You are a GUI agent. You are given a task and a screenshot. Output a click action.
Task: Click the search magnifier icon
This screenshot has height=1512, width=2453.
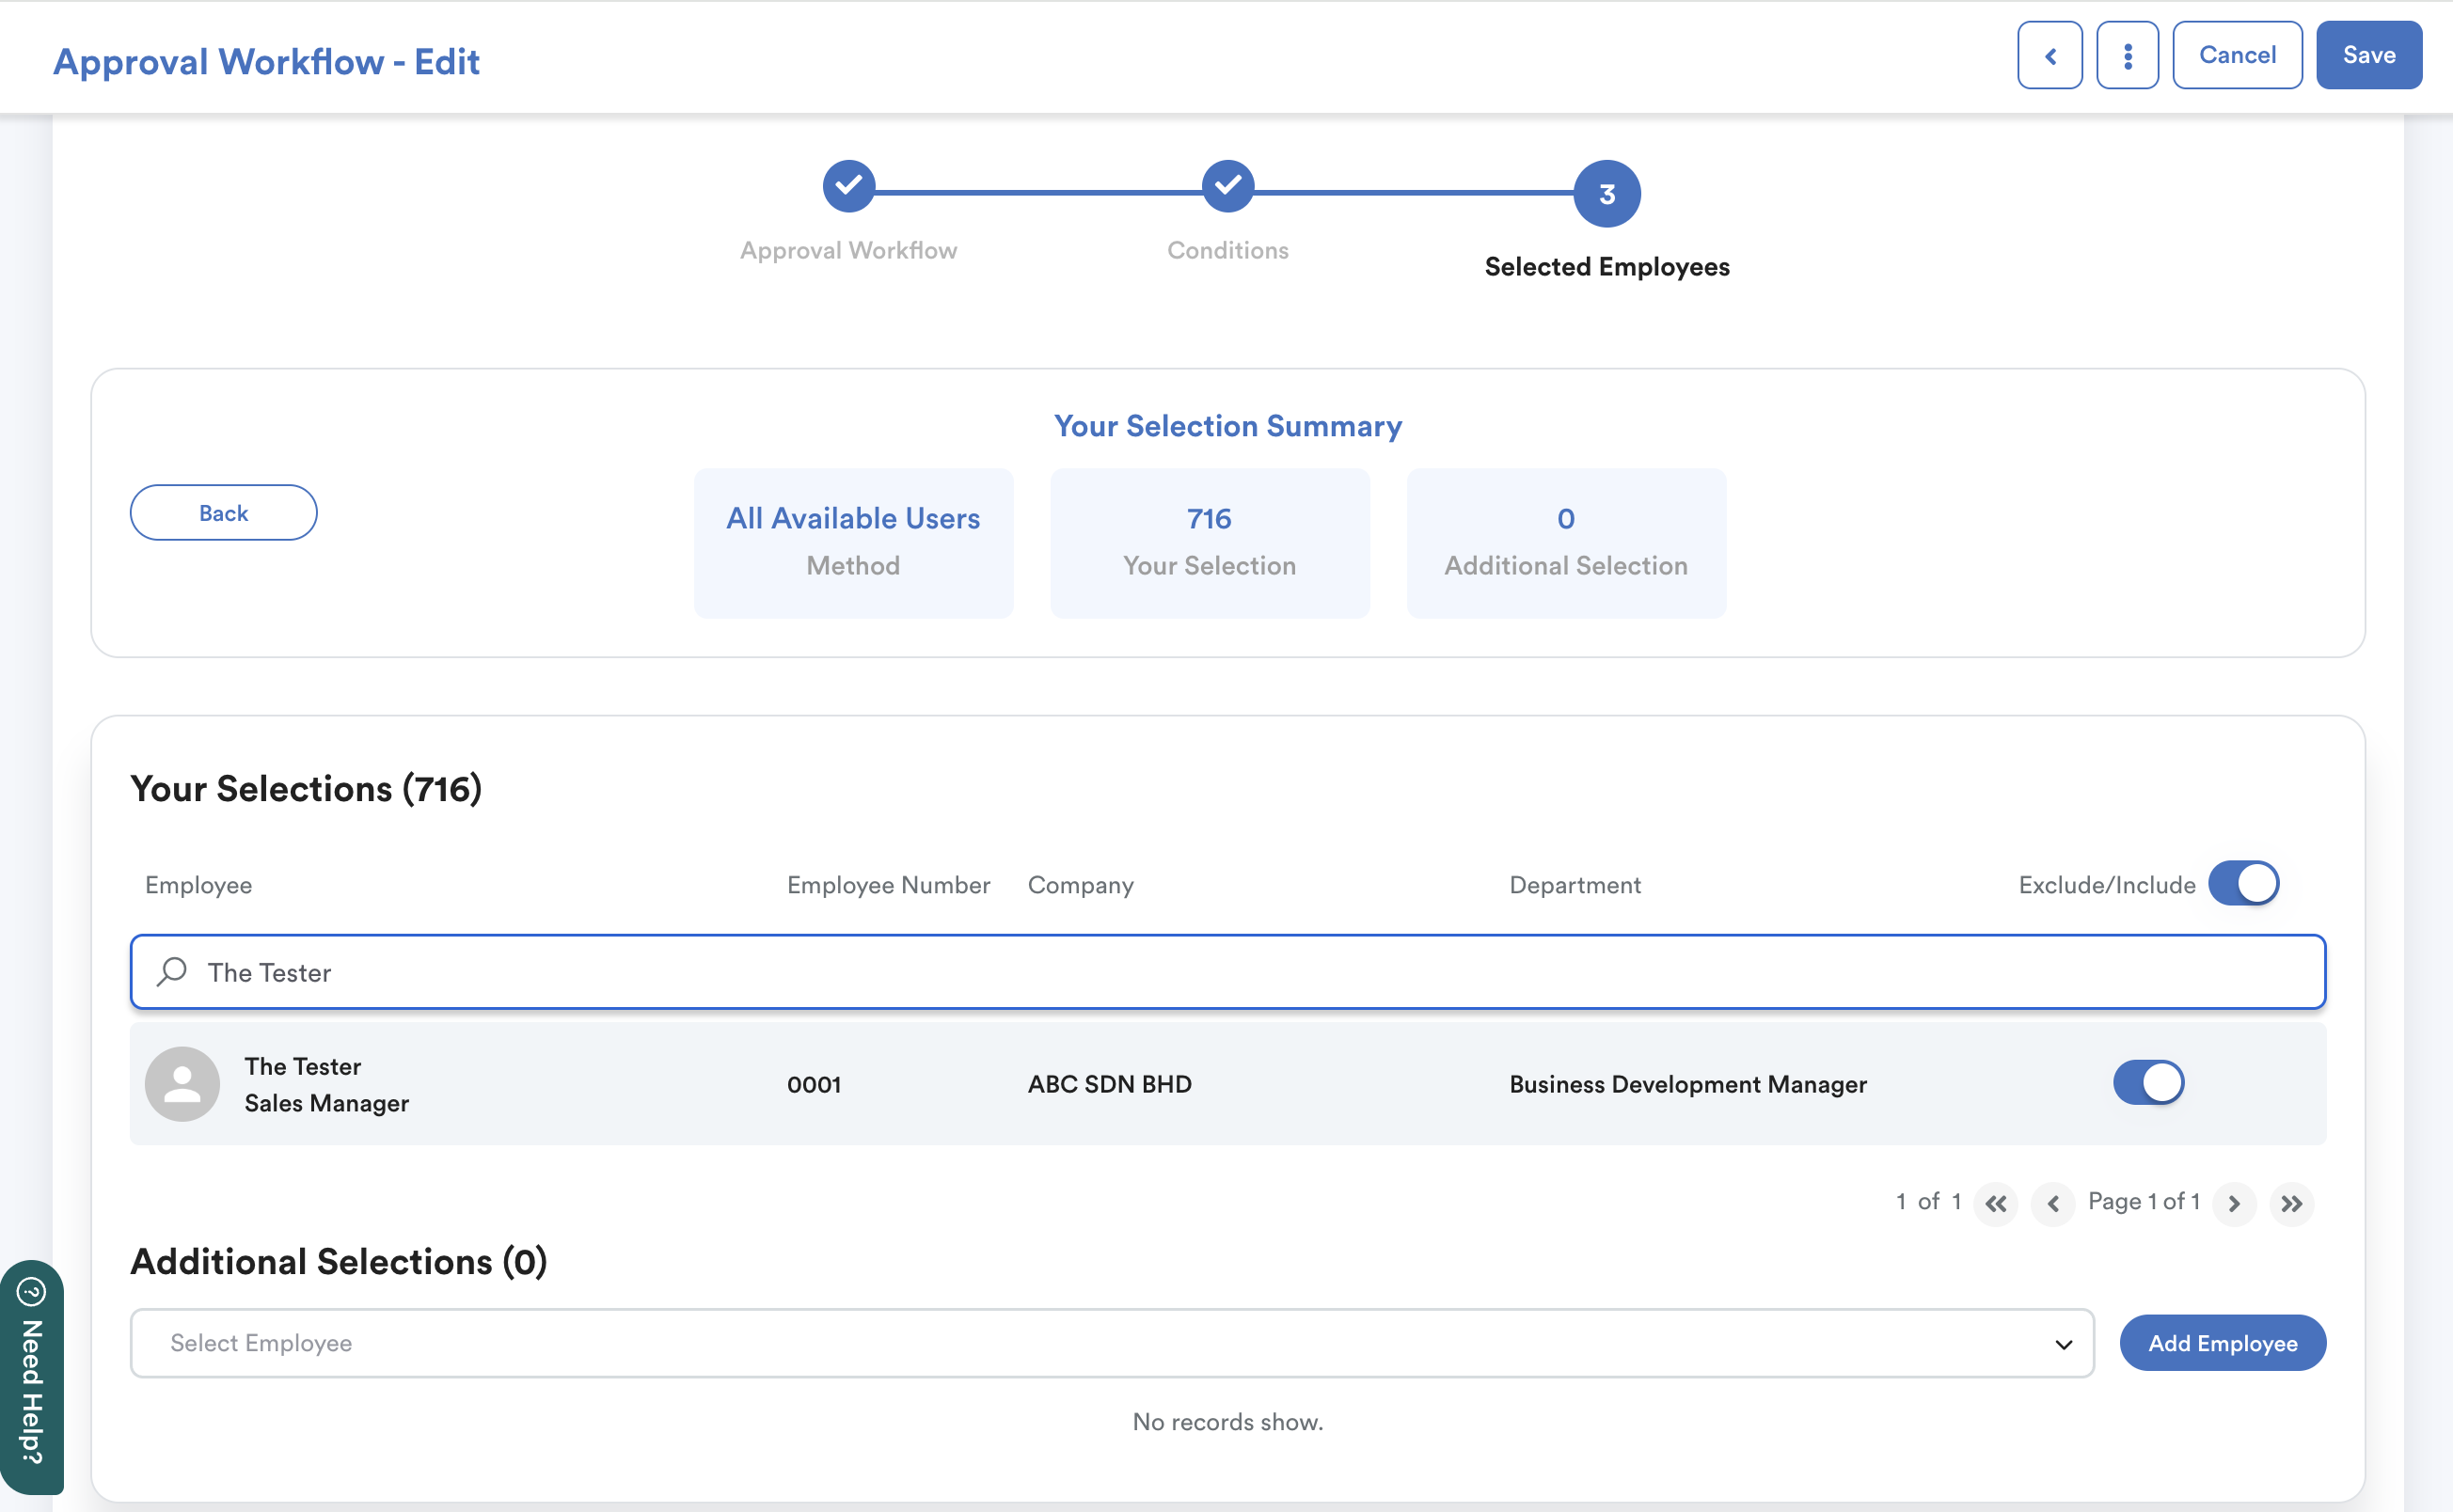[172, 971]
